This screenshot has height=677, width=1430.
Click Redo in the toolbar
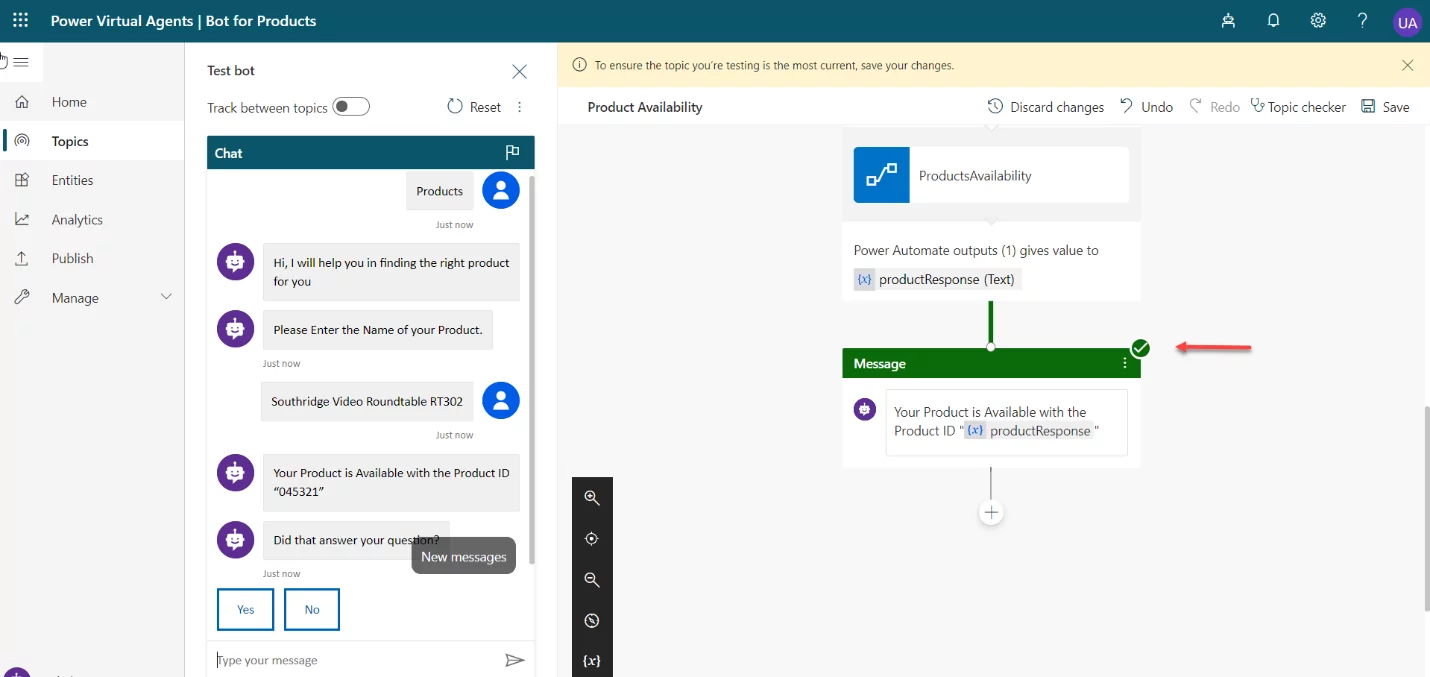click(x=1214, y=107)
